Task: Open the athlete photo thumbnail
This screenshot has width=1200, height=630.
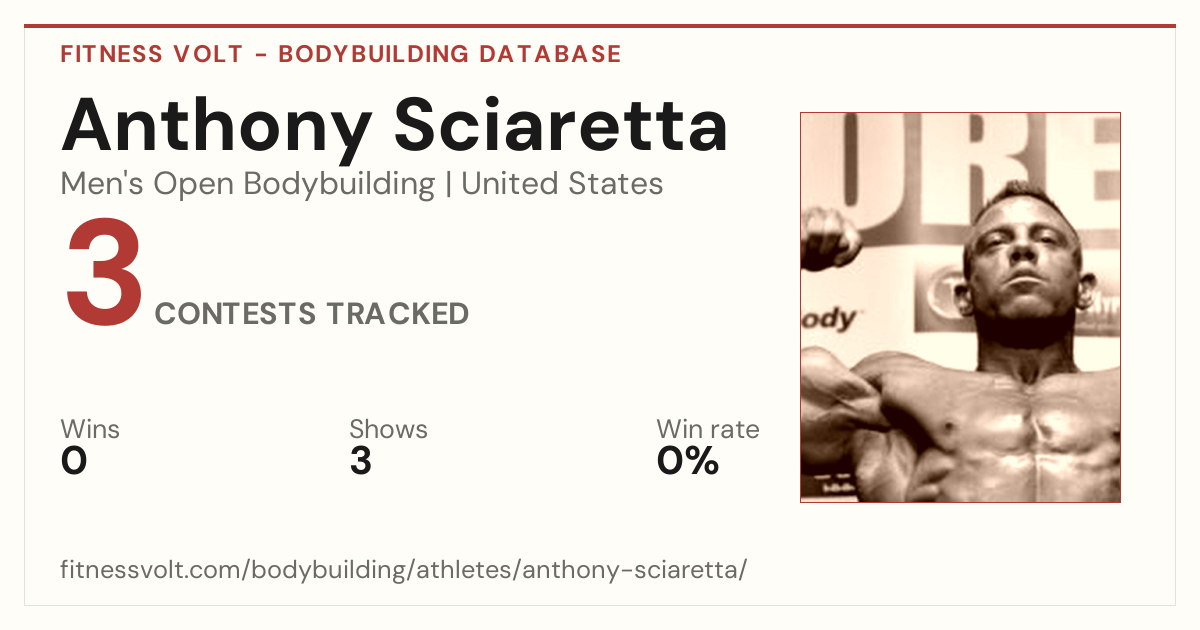Action: click(x=960, y=307)
